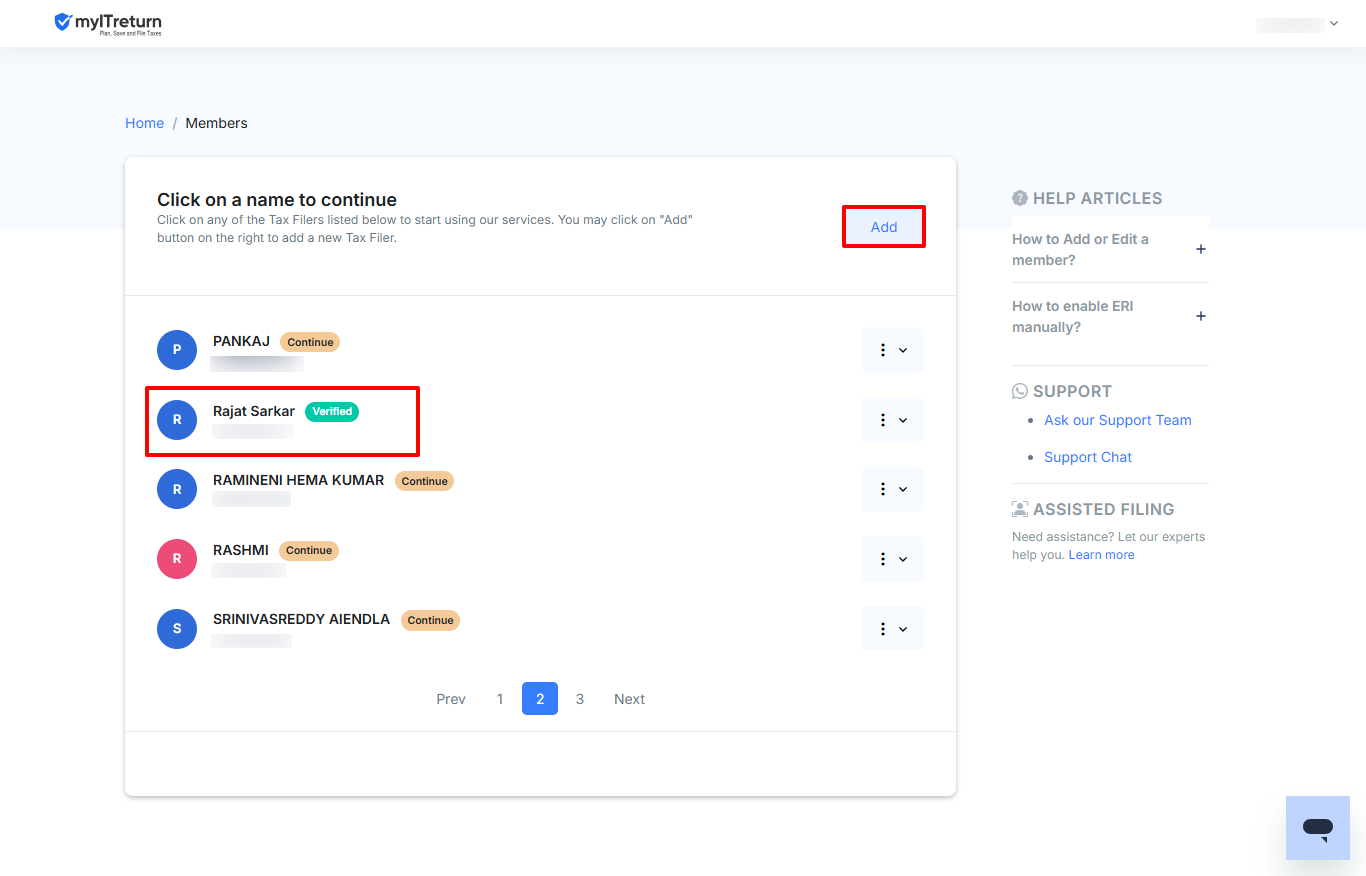1366x876 pixels.
Task: Click RAMINENI HEMA KUMAR's R avatar
Action: click(177, 489)
